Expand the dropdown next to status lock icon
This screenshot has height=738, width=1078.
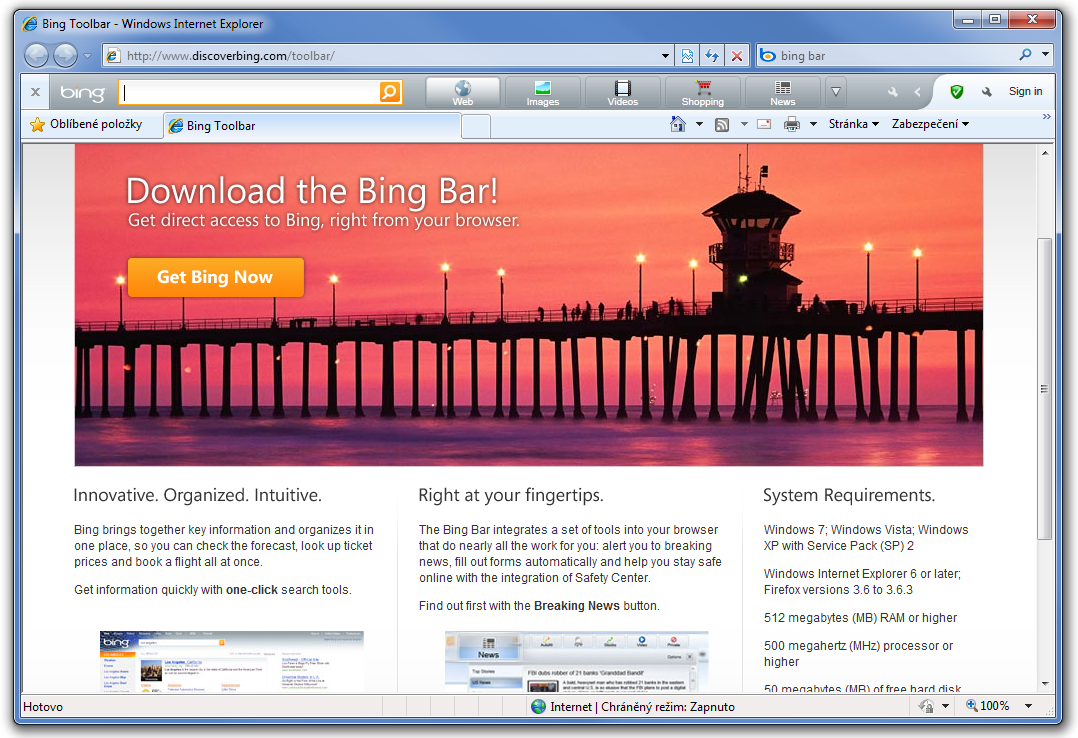click(945, 706)
